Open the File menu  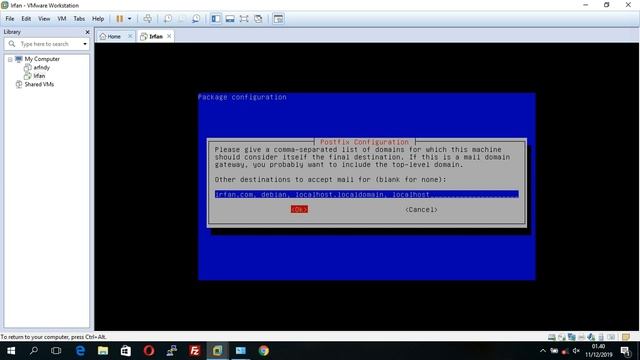point(10,19)
